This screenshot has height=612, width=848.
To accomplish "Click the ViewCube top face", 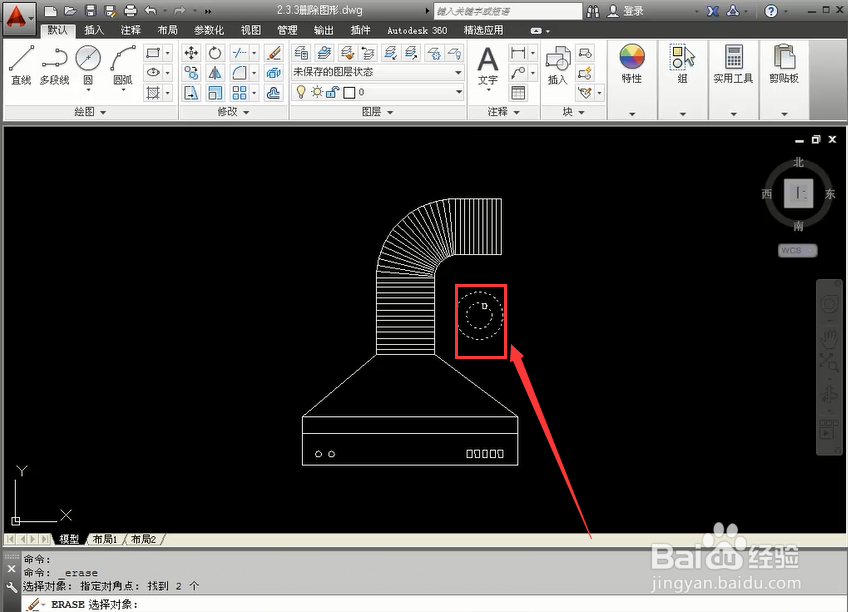I will pos(798,193).
